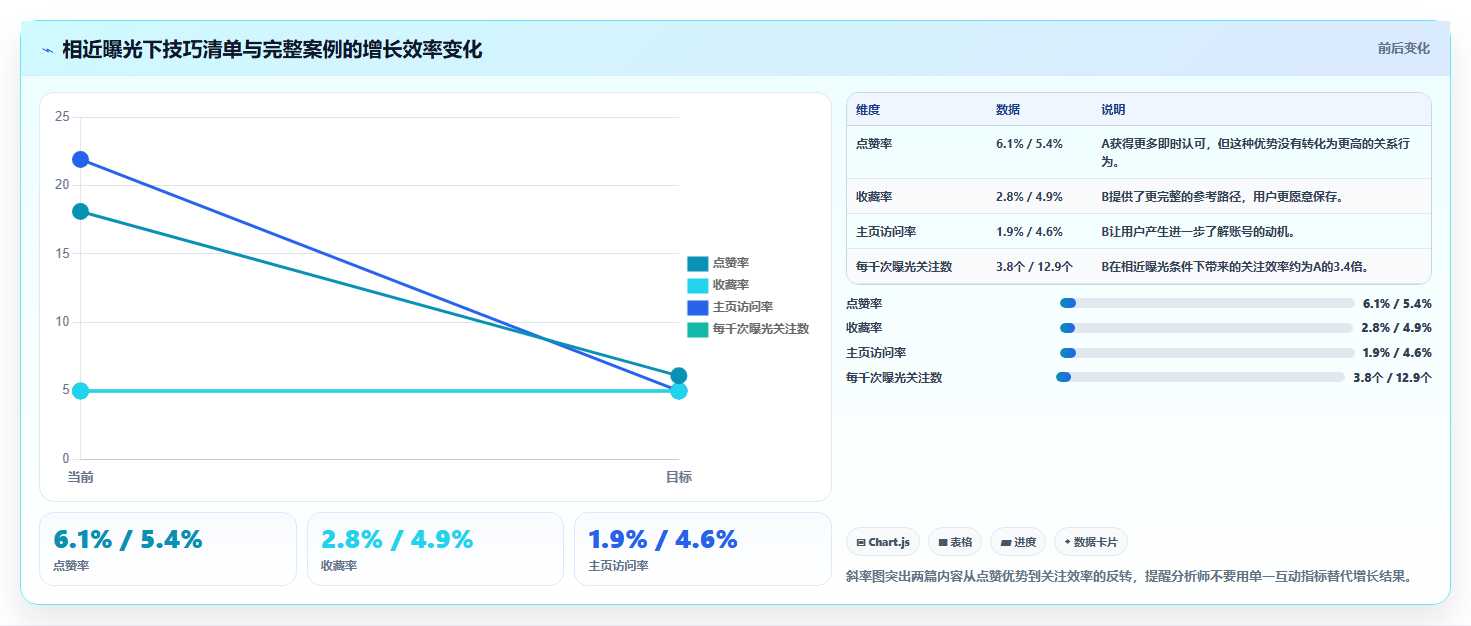1471x626 pixels.
Task: Click the footer note starting 斜率图突出
Action: pos(1128,576)
